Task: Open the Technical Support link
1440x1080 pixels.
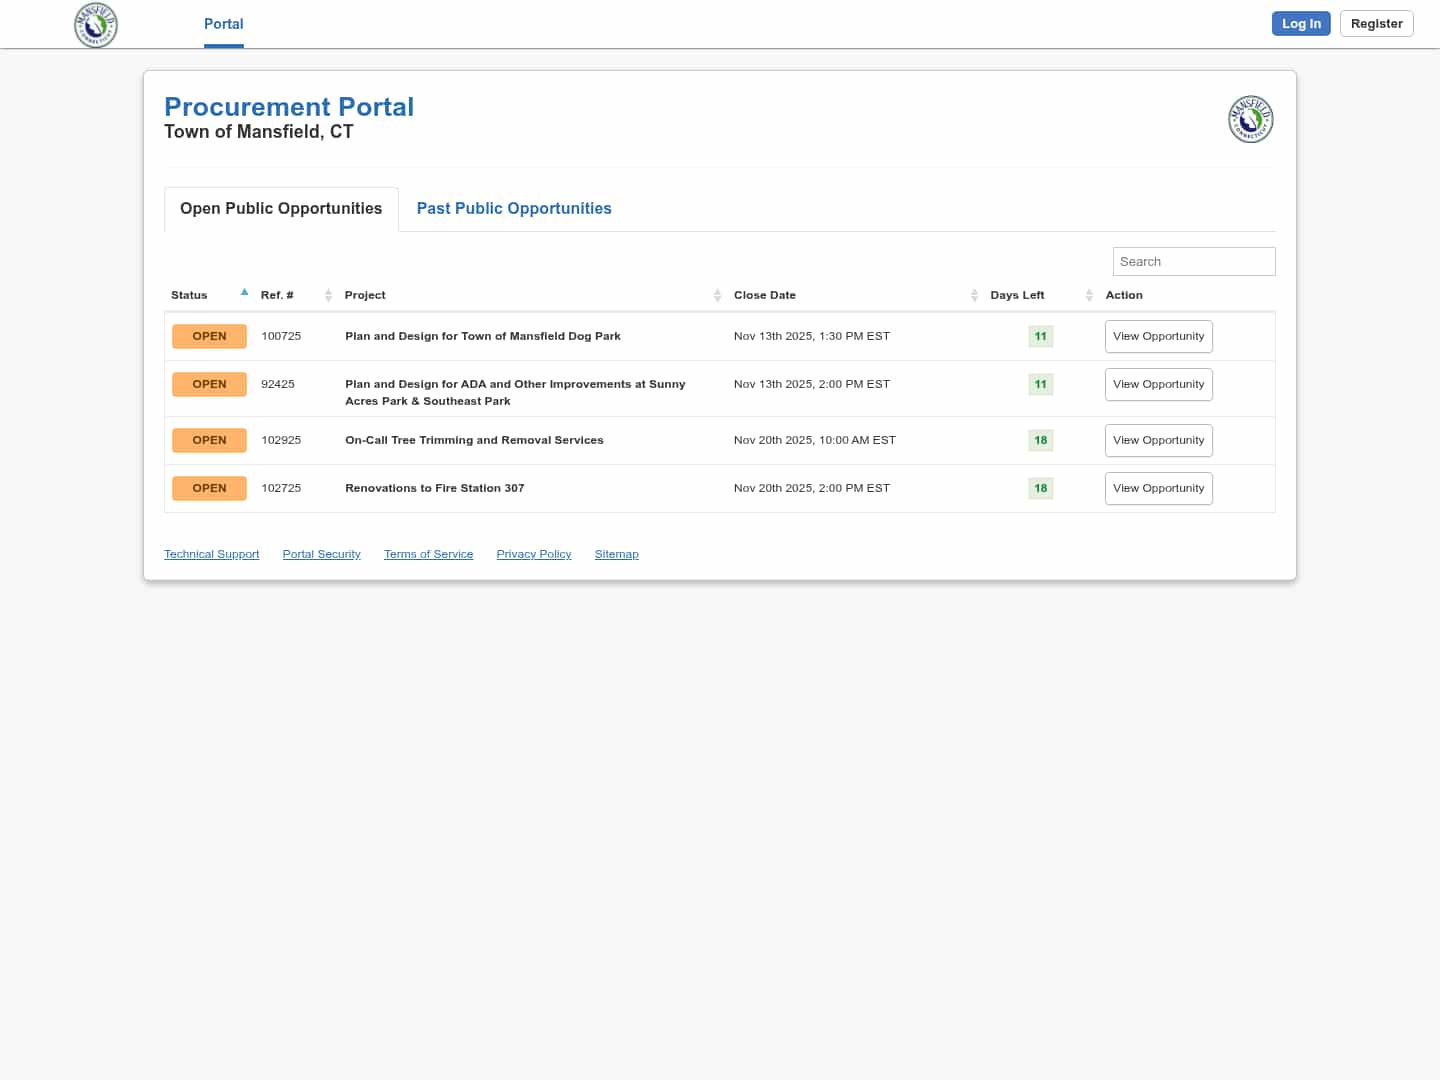Action: (211, 554)
